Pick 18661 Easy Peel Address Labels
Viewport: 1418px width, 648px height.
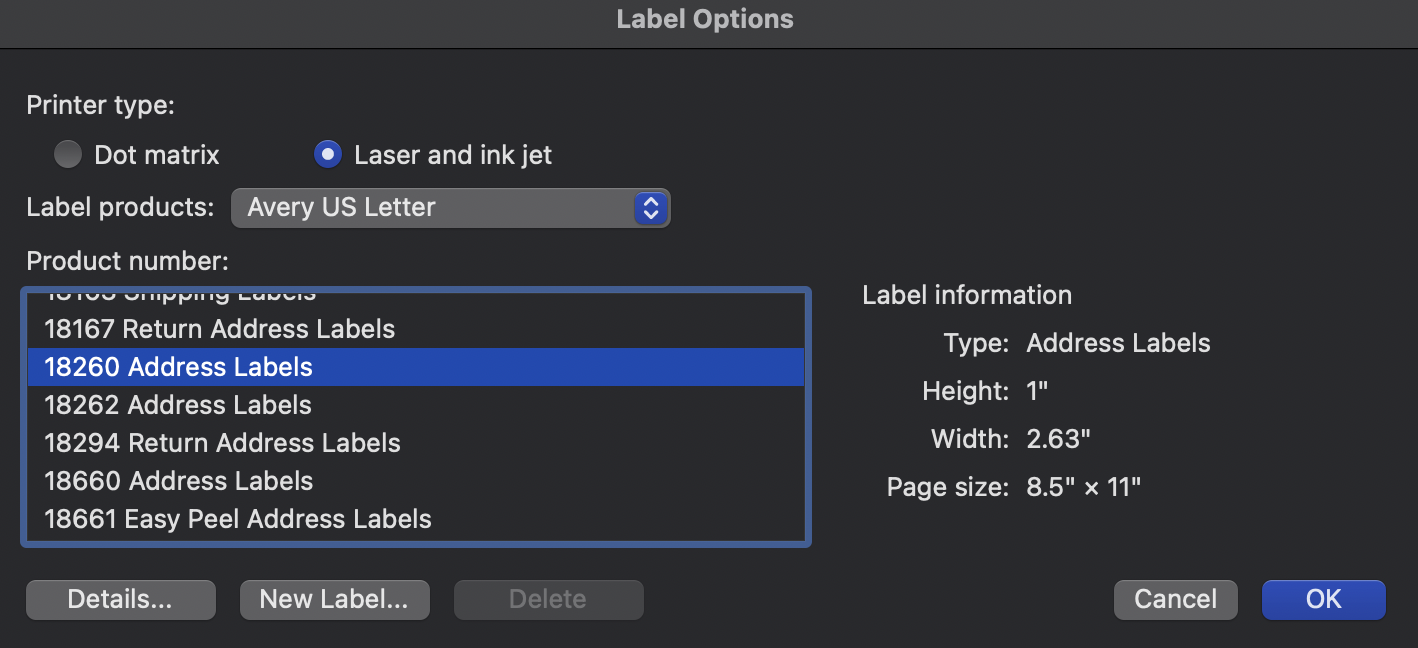click(x=416, y=519)
